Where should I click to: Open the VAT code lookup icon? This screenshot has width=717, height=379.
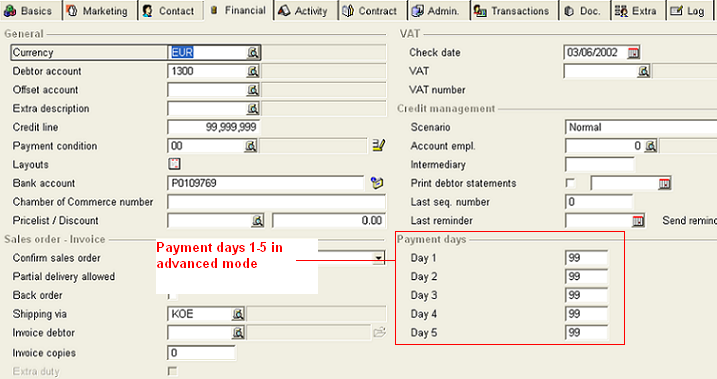(643, 71)
